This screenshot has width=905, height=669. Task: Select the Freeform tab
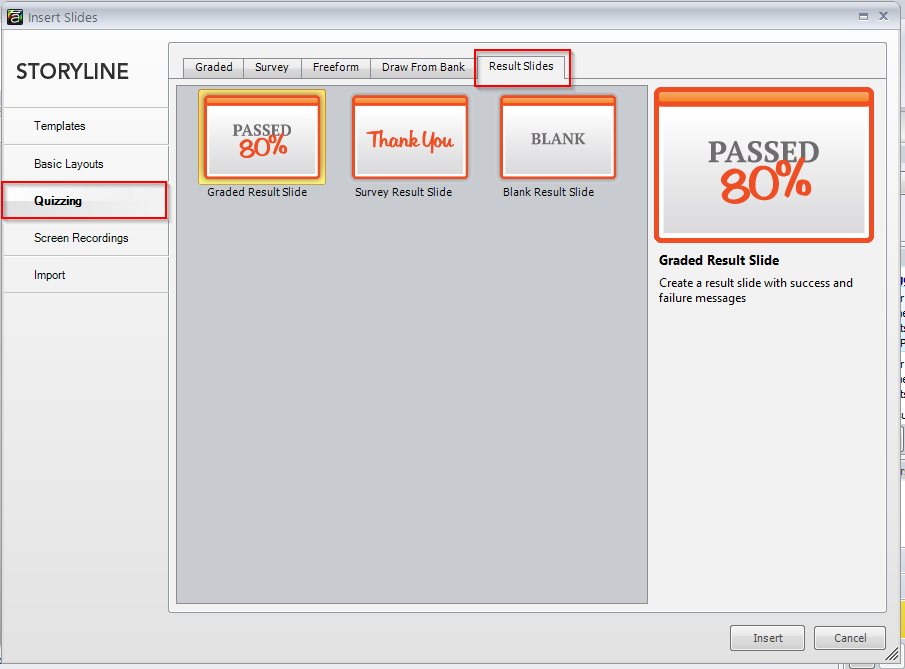[x=335, y=67]
